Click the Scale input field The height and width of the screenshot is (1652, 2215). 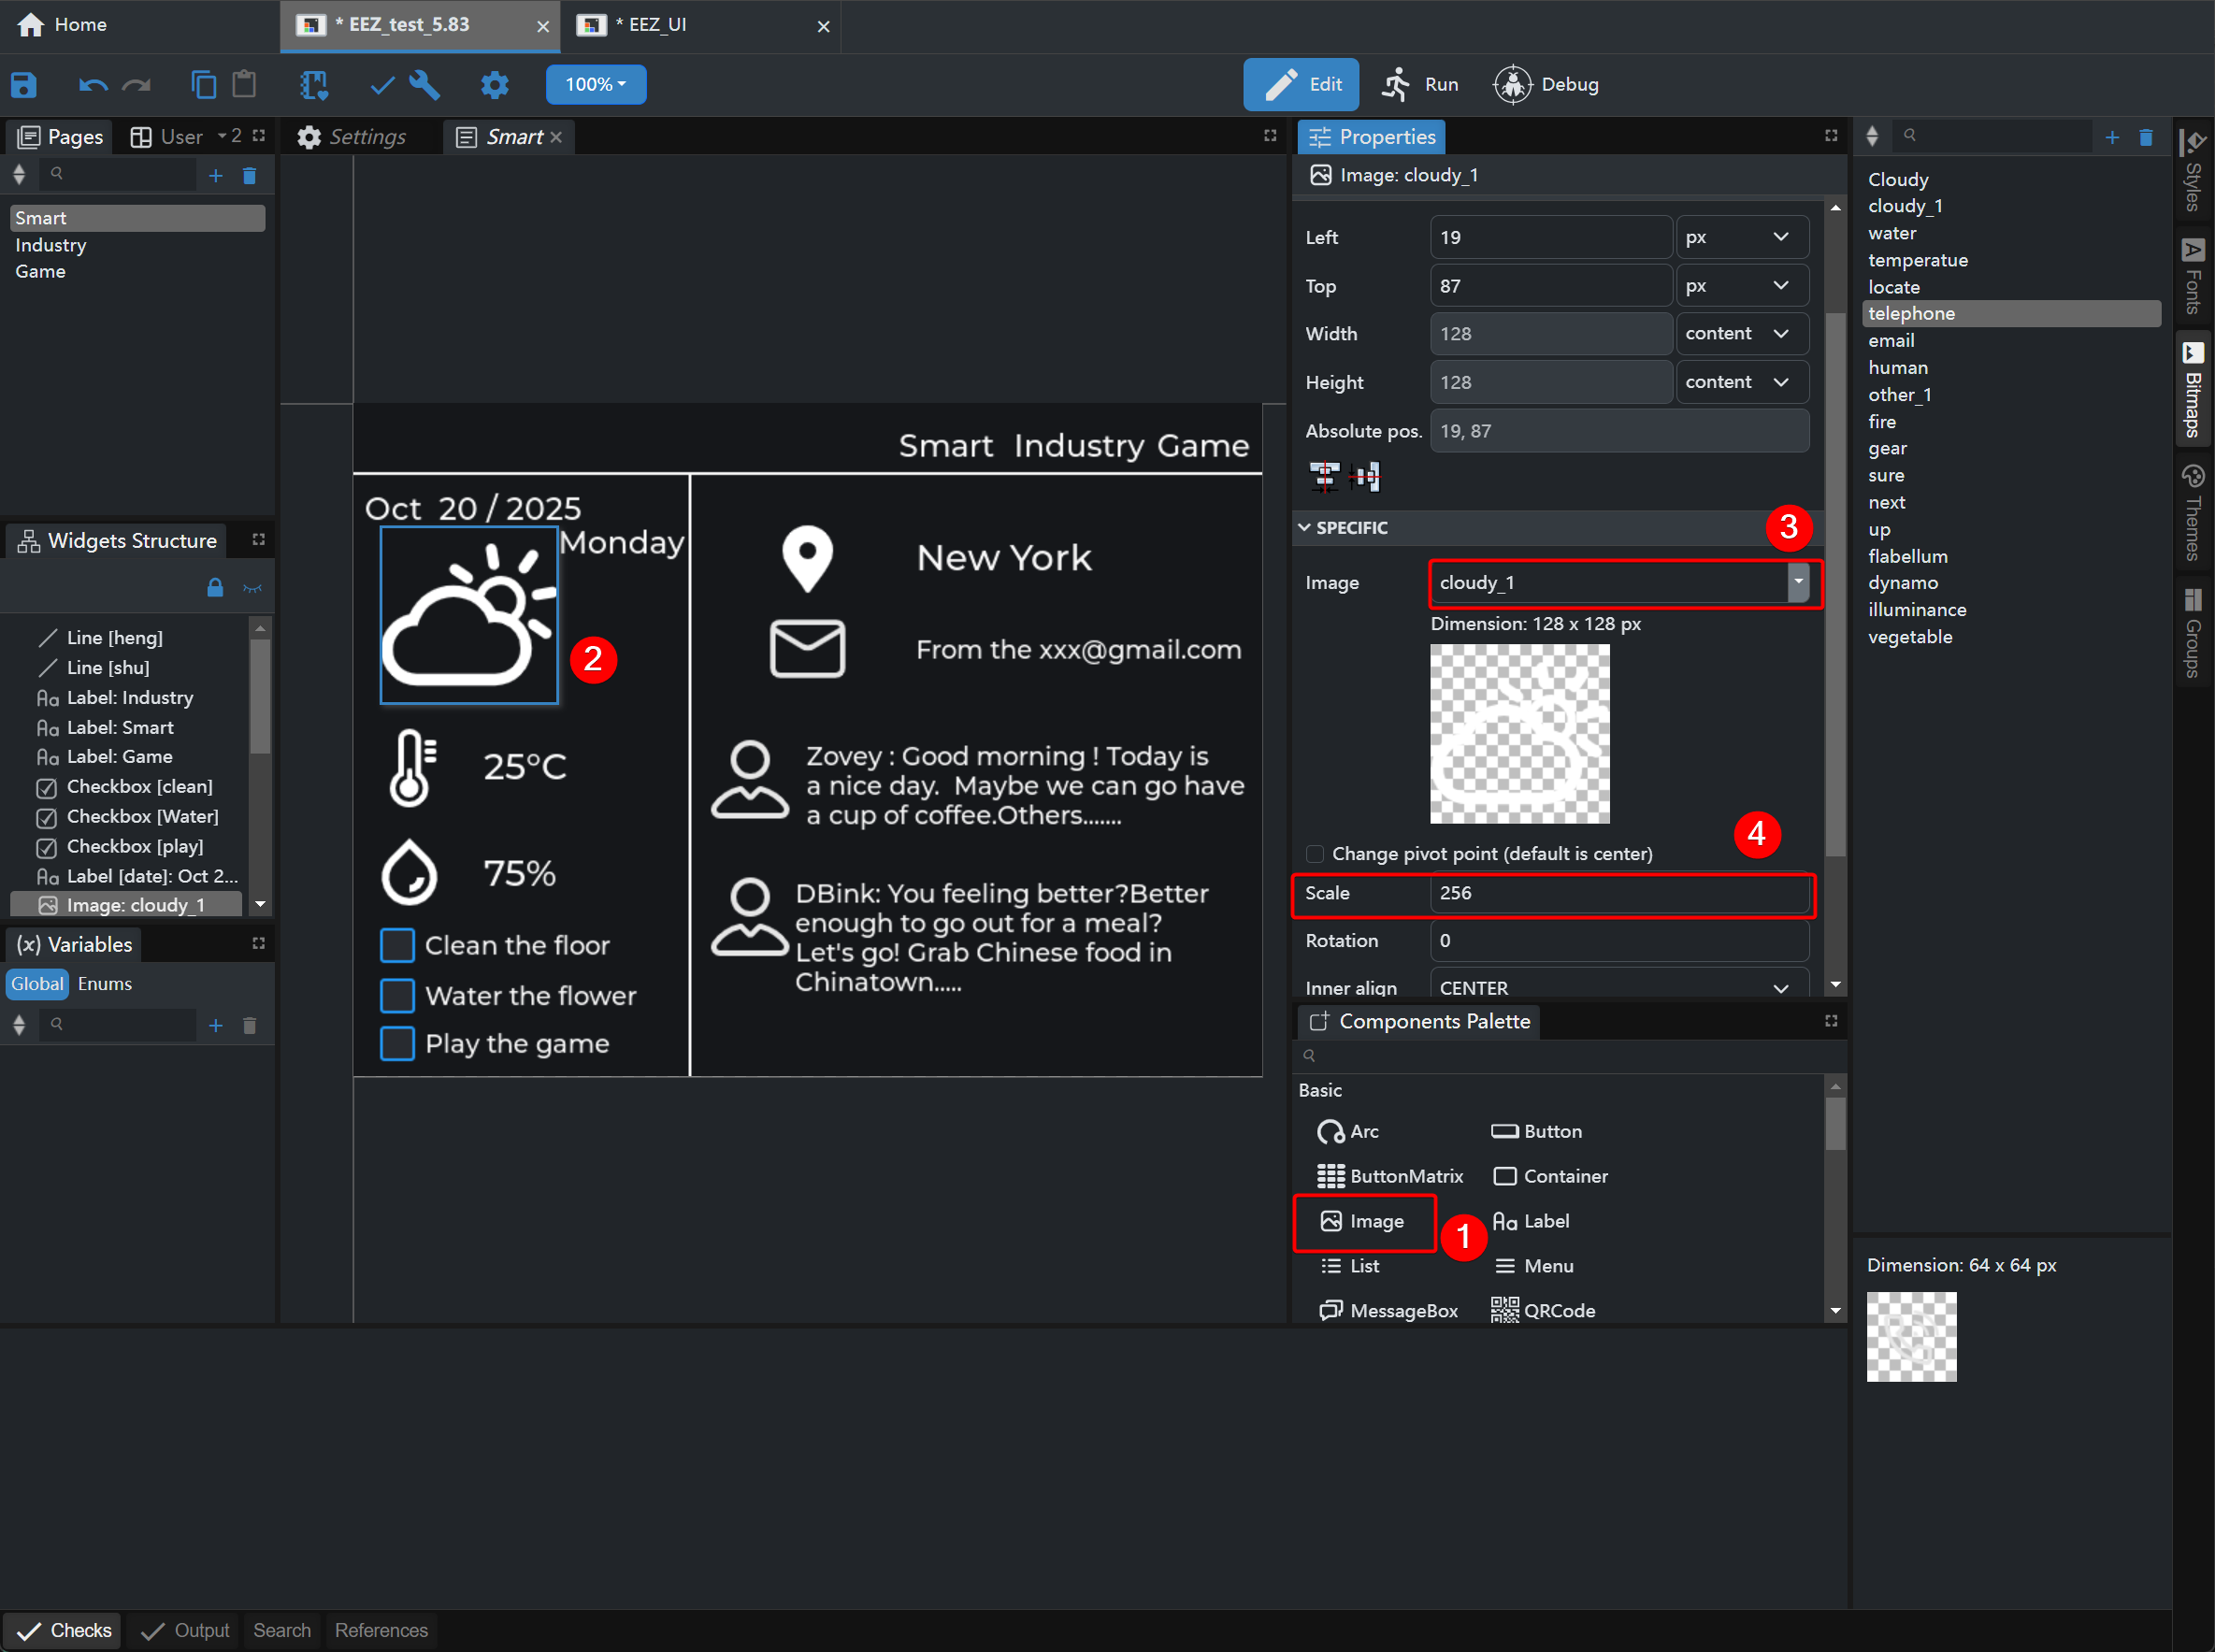[x=1618, y=893]
